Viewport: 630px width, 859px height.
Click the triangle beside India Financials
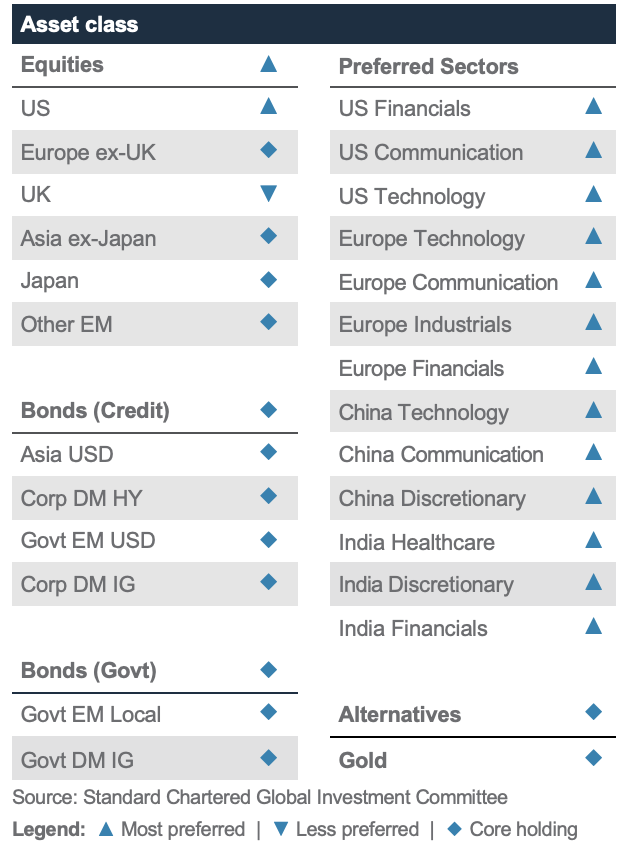[593, 626]
